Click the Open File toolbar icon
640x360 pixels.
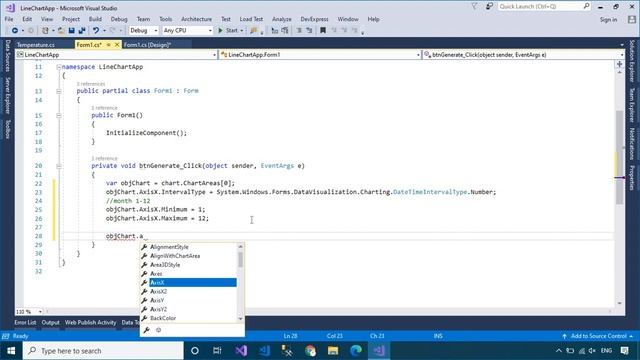pyautogui.click(x=61, y=31)
